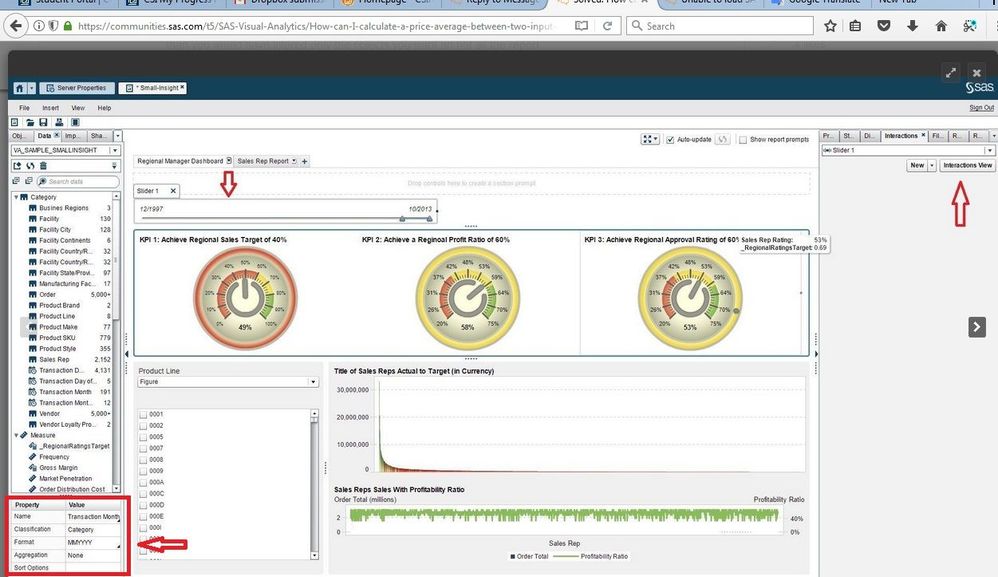Toggle Firefox reader view icon
This screenshot has width=998, height=577.
point(581,26)
